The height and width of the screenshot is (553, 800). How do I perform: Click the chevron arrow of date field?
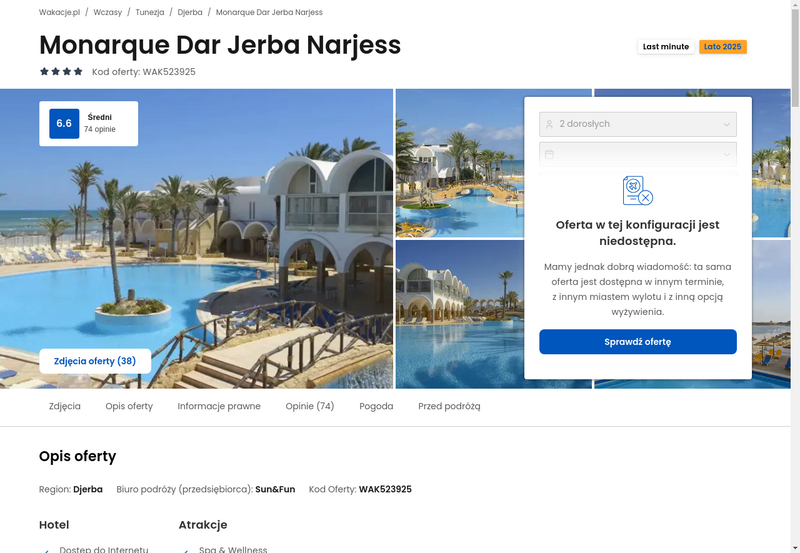pos(727,155)
